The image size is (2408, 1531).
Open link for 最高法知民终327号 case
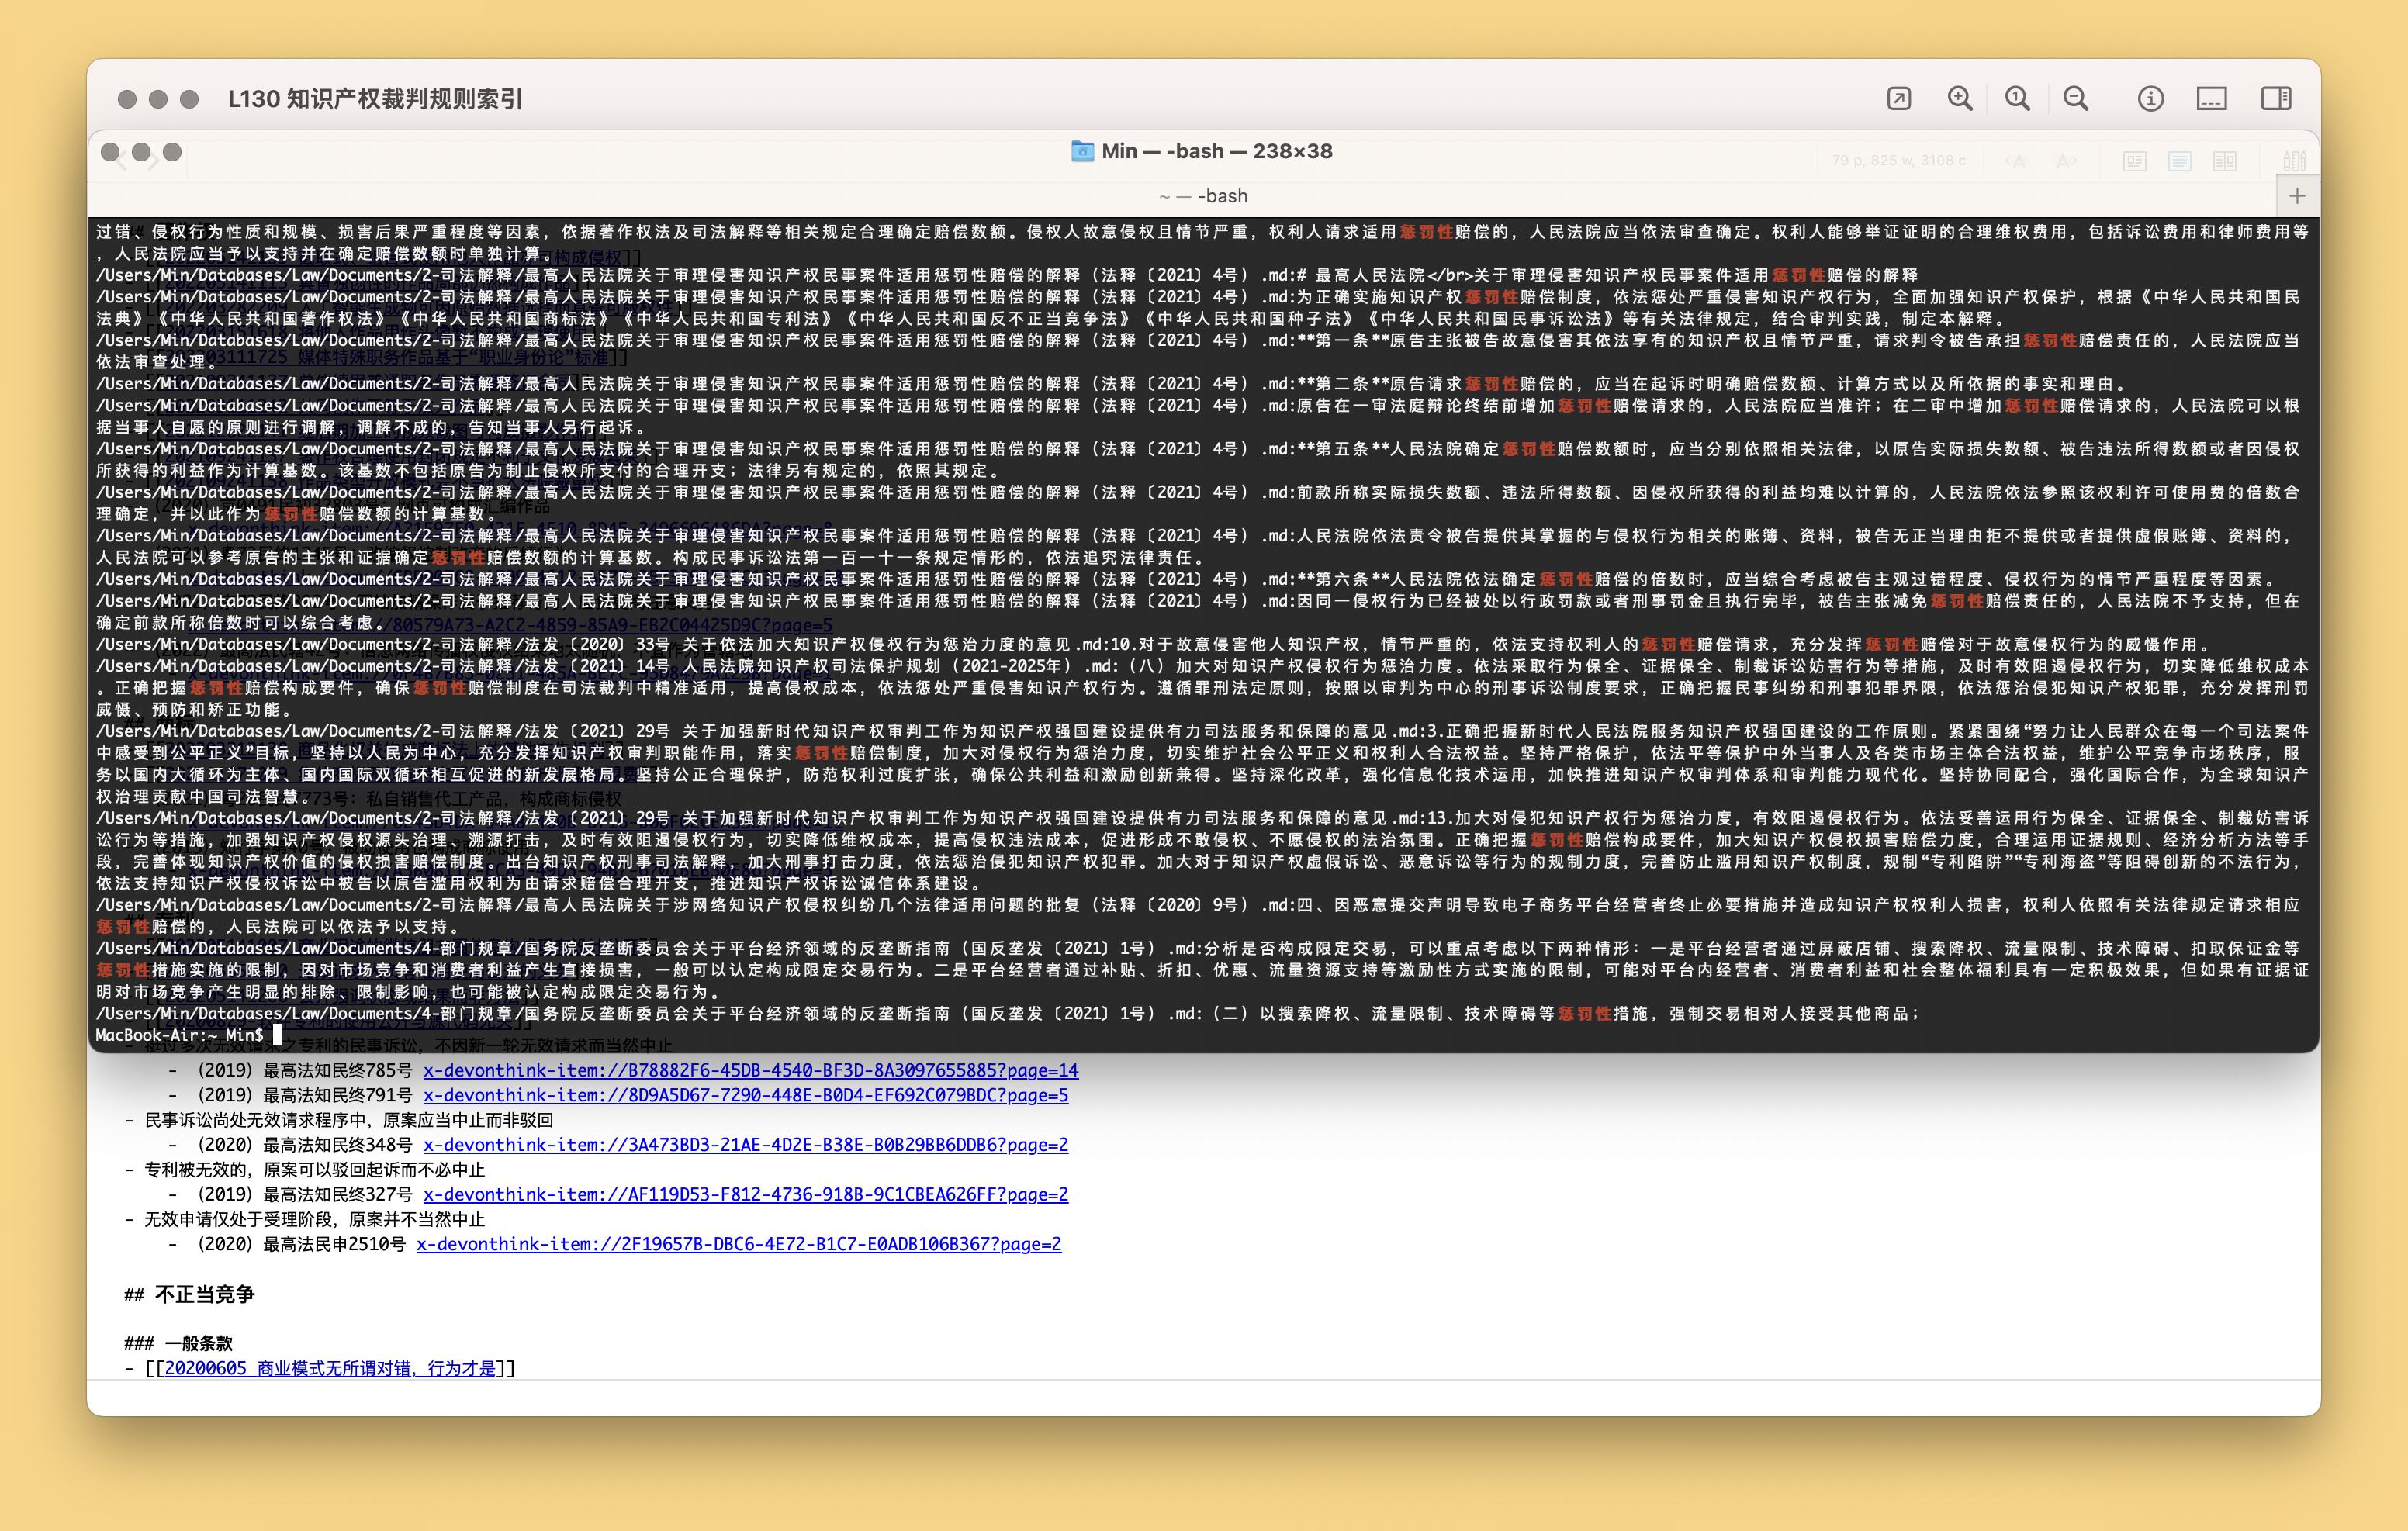pos(745,1194)
